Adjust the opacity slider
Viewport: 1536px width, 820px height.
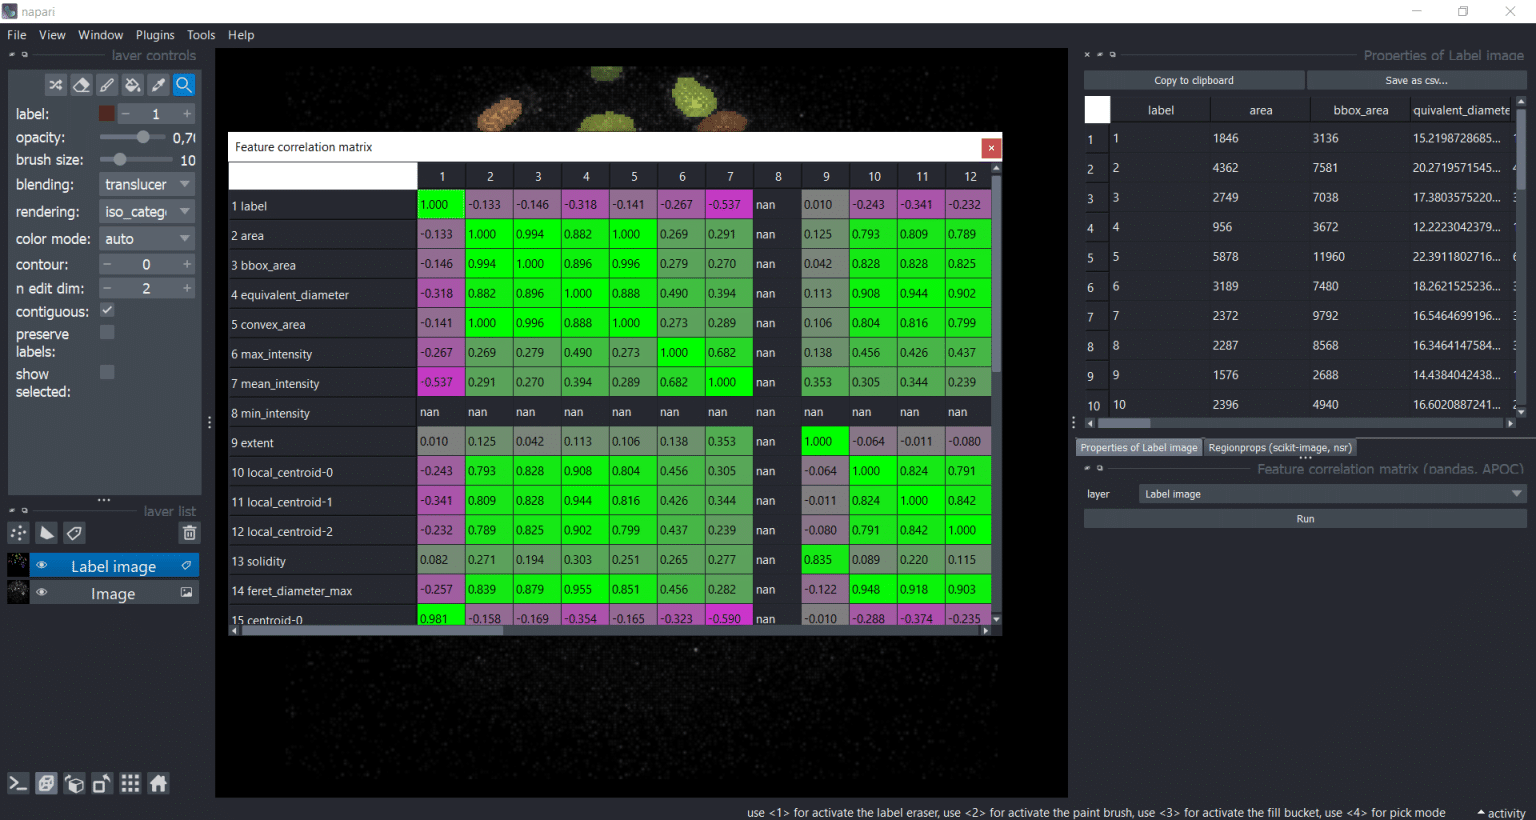[x=142, y=137]
